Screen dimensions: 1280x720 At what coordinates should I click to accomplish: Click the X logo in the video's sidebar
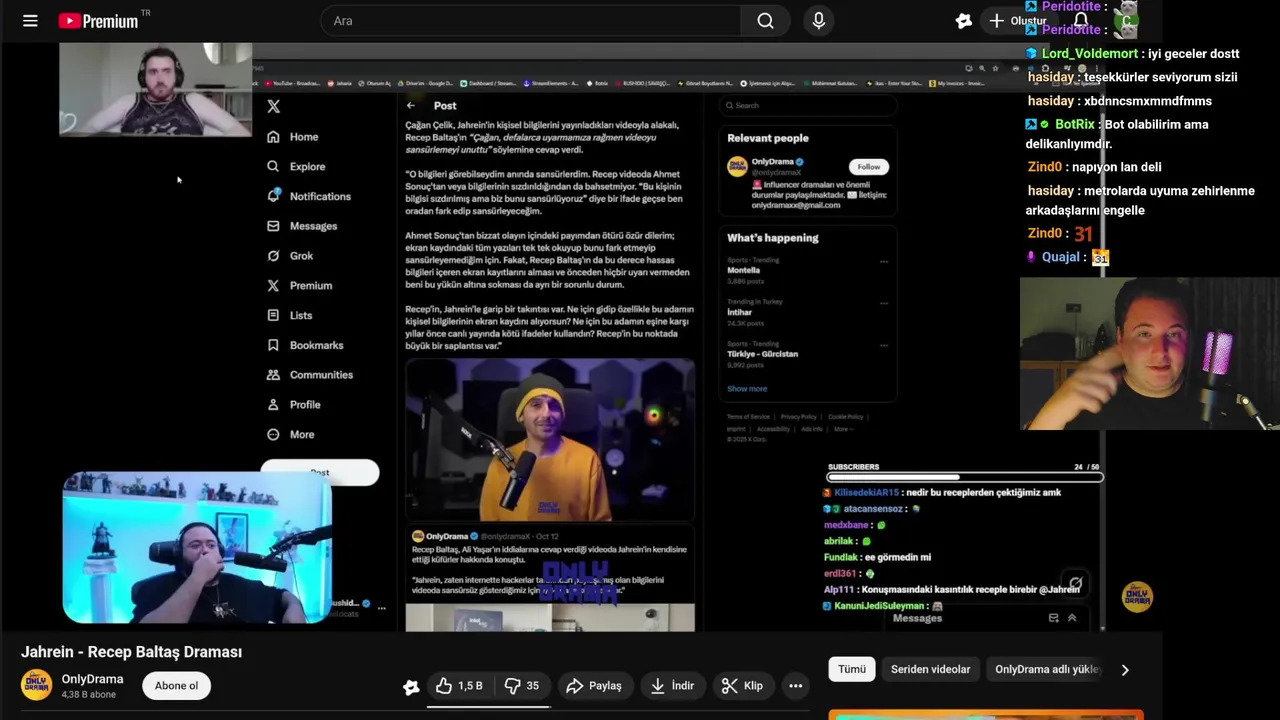[273, 106]
